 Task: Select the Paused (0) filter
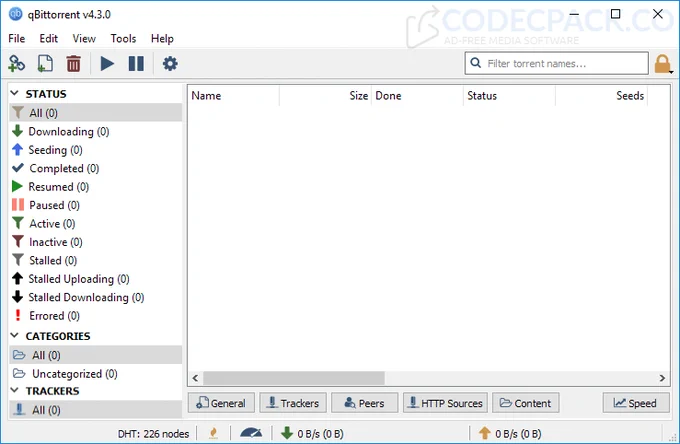pos(95,205)
